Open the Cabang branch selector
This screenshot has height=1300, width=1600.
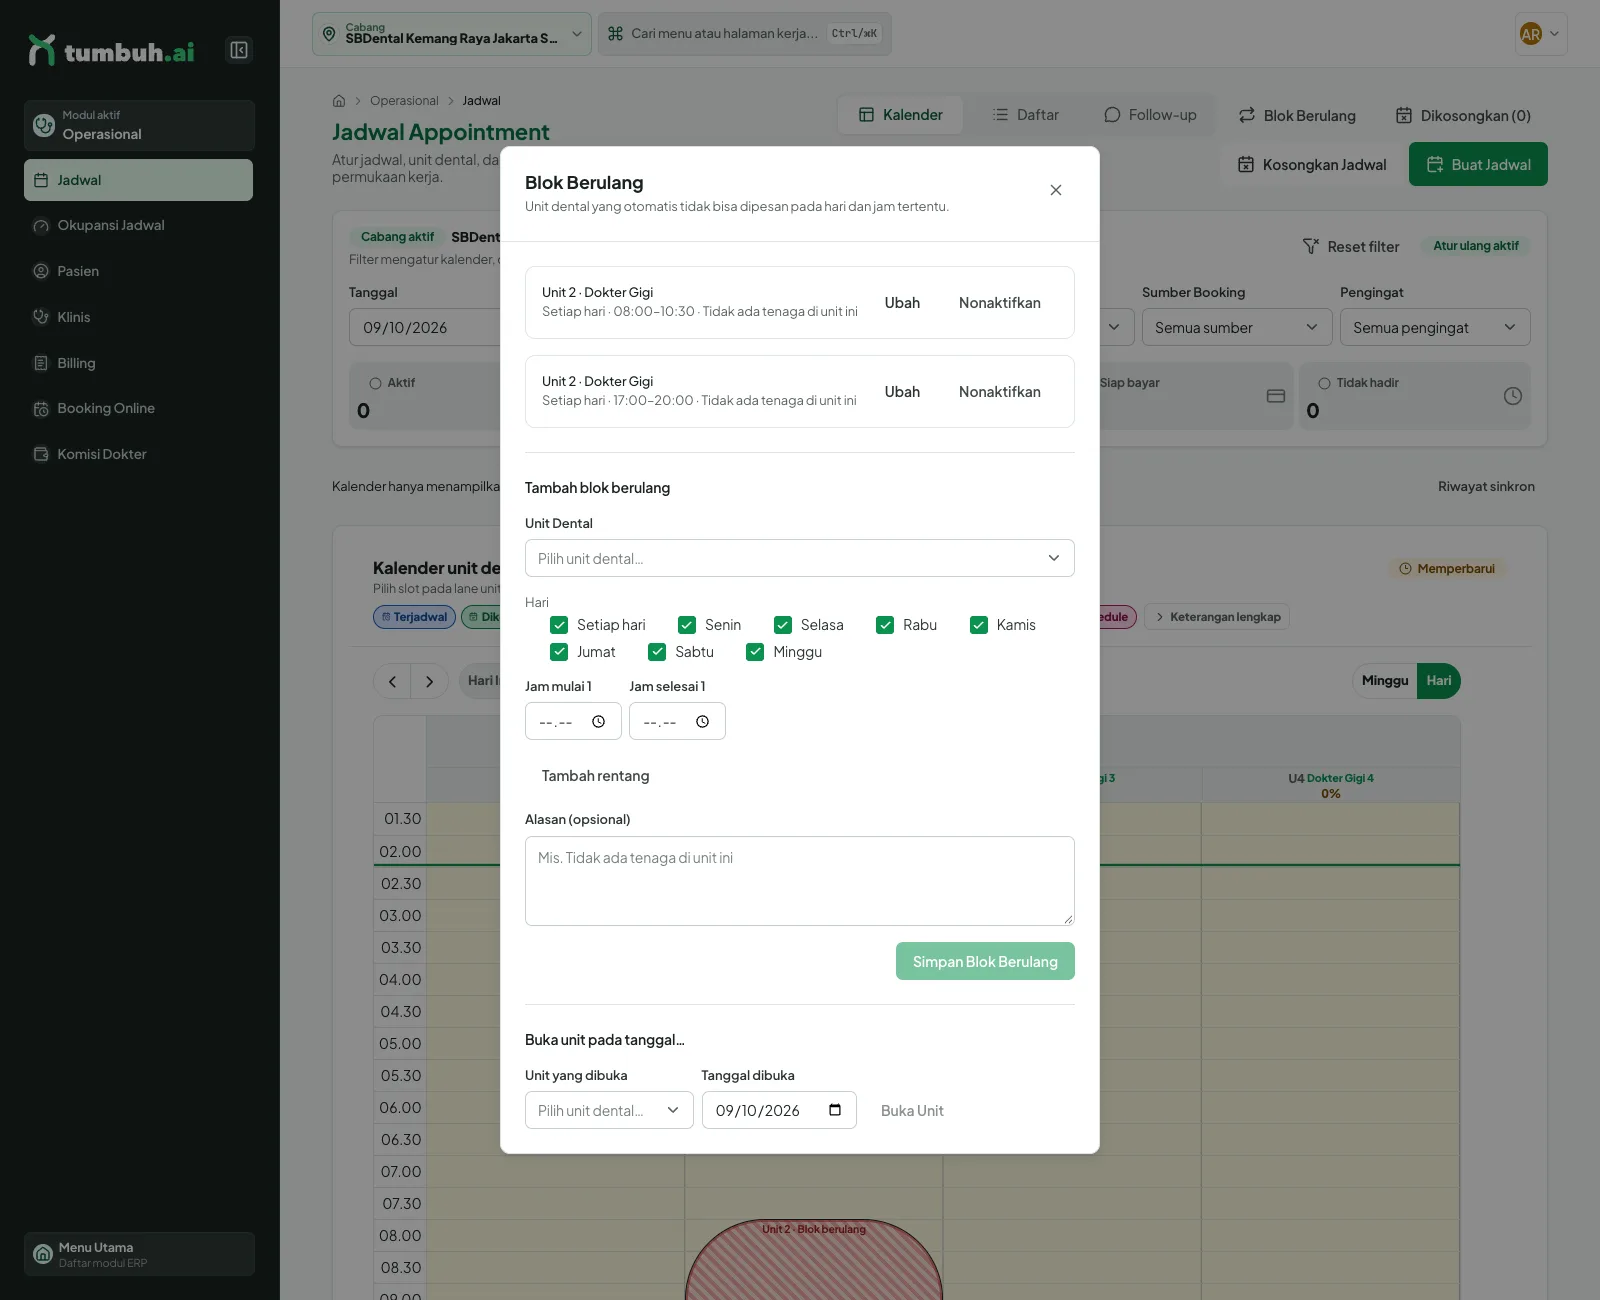tap(452, 34)
